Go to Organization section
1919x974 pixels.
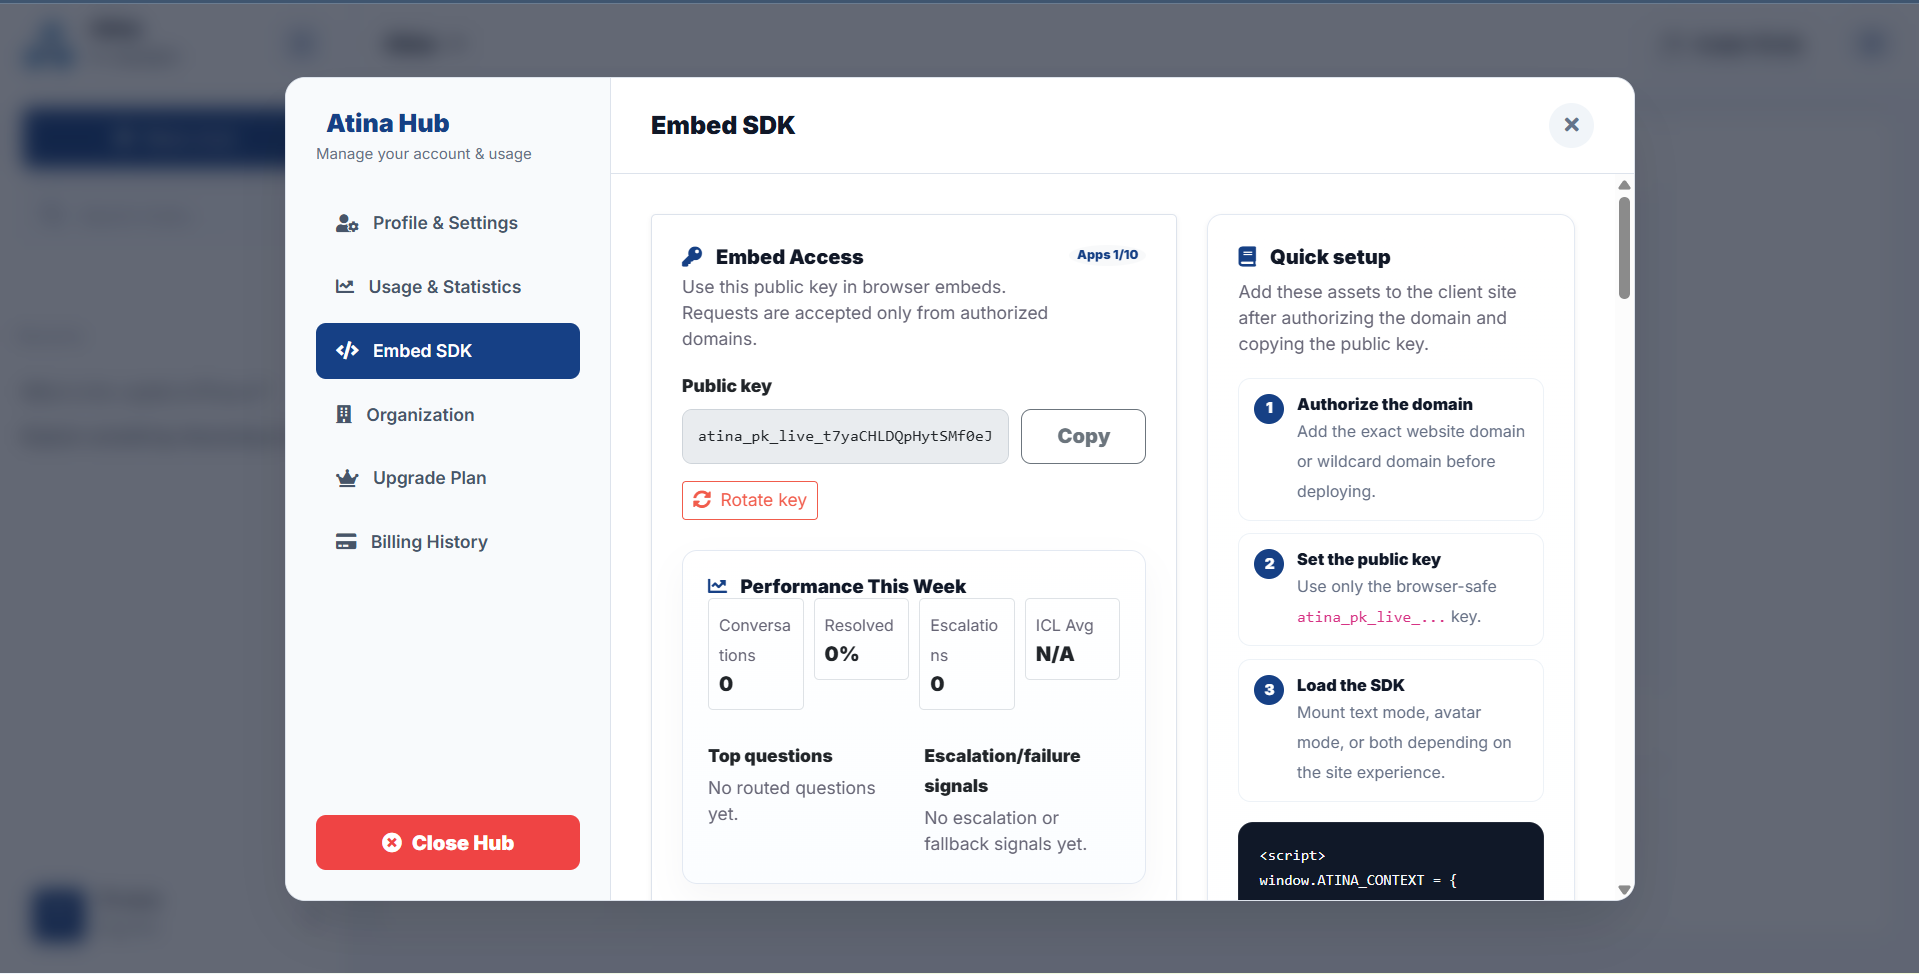(447, 415)
